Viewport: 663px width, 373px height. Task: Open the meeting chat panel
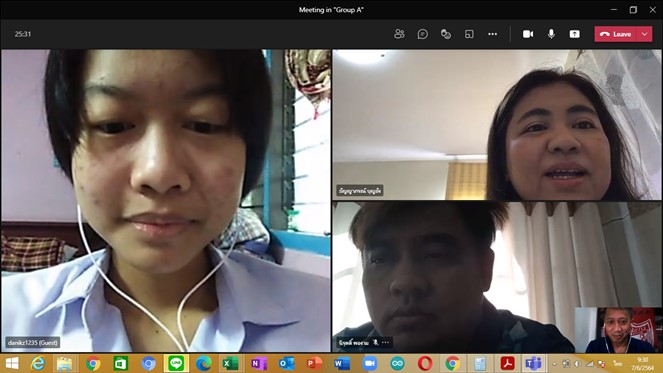pyautogui.click(x=422, y=34)
